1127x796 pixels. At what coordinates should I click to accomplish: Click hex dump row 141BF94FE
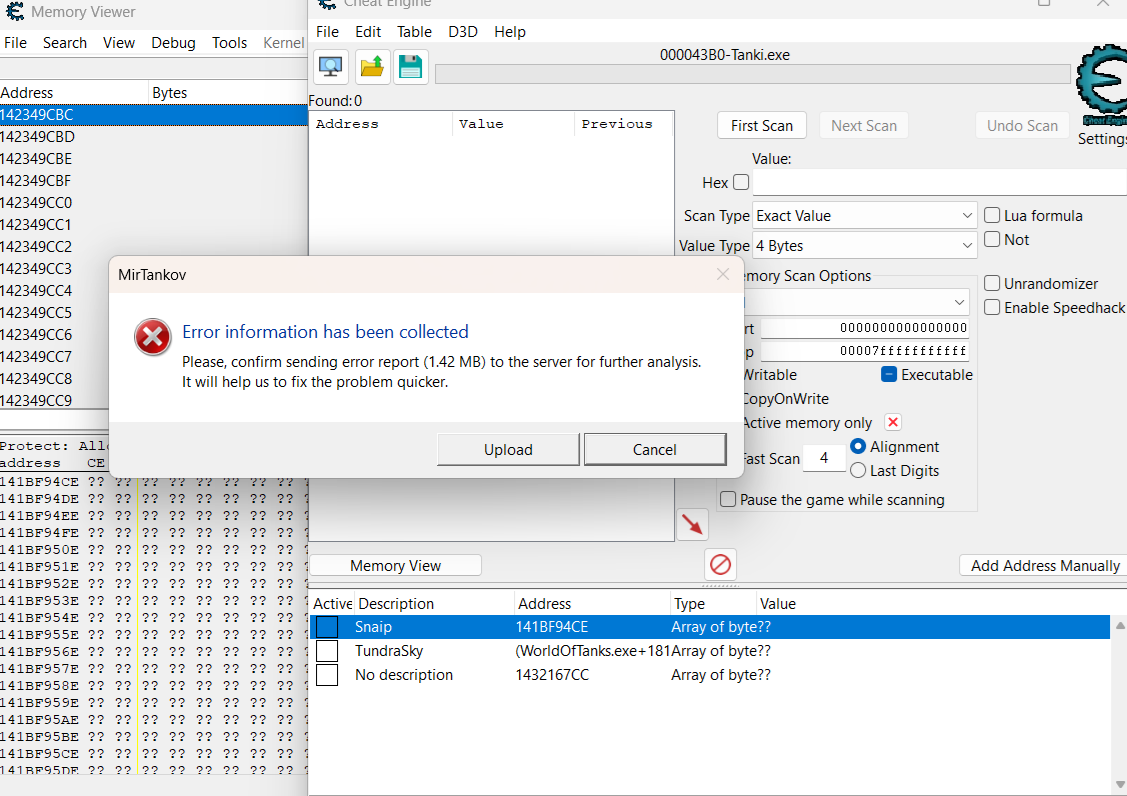tap(154, 533)
